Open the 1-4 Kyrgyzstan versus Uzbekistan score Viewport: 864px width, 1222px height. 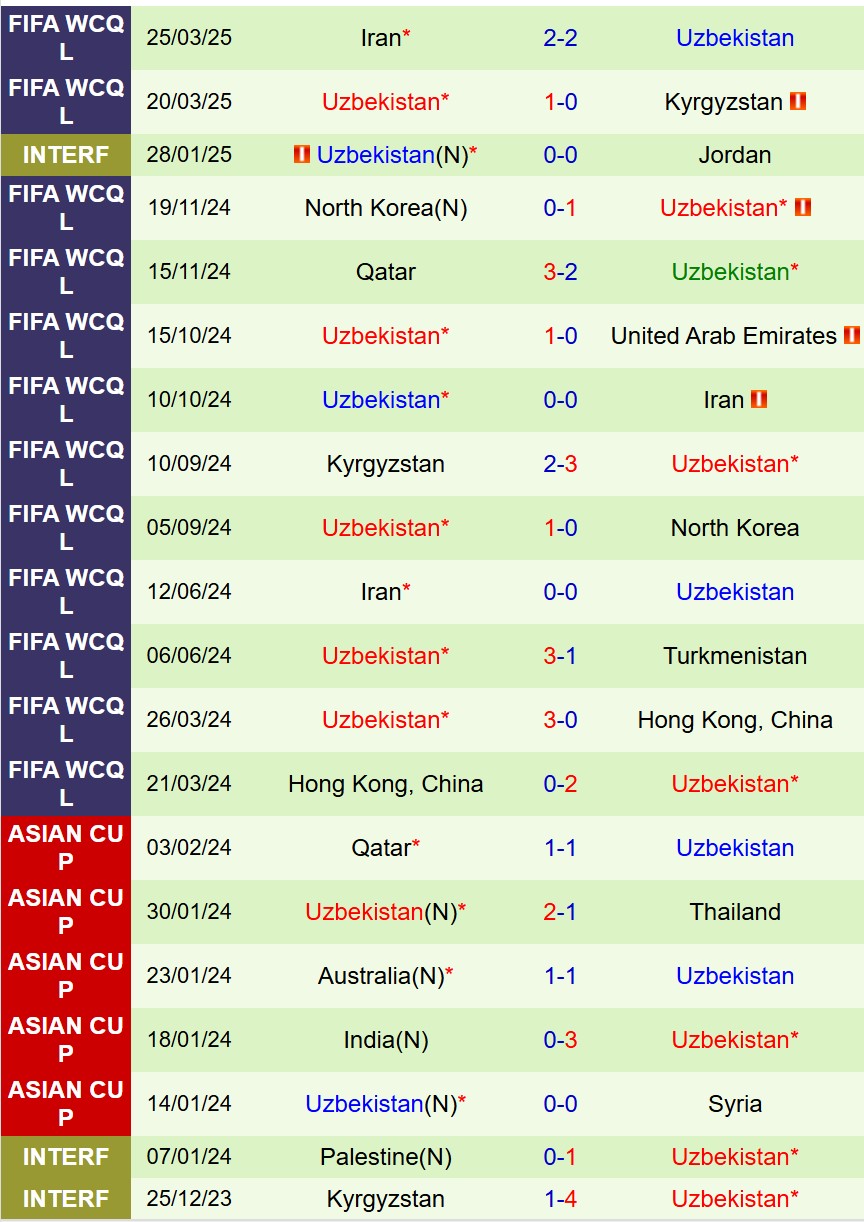click(x=560, y=1199)
